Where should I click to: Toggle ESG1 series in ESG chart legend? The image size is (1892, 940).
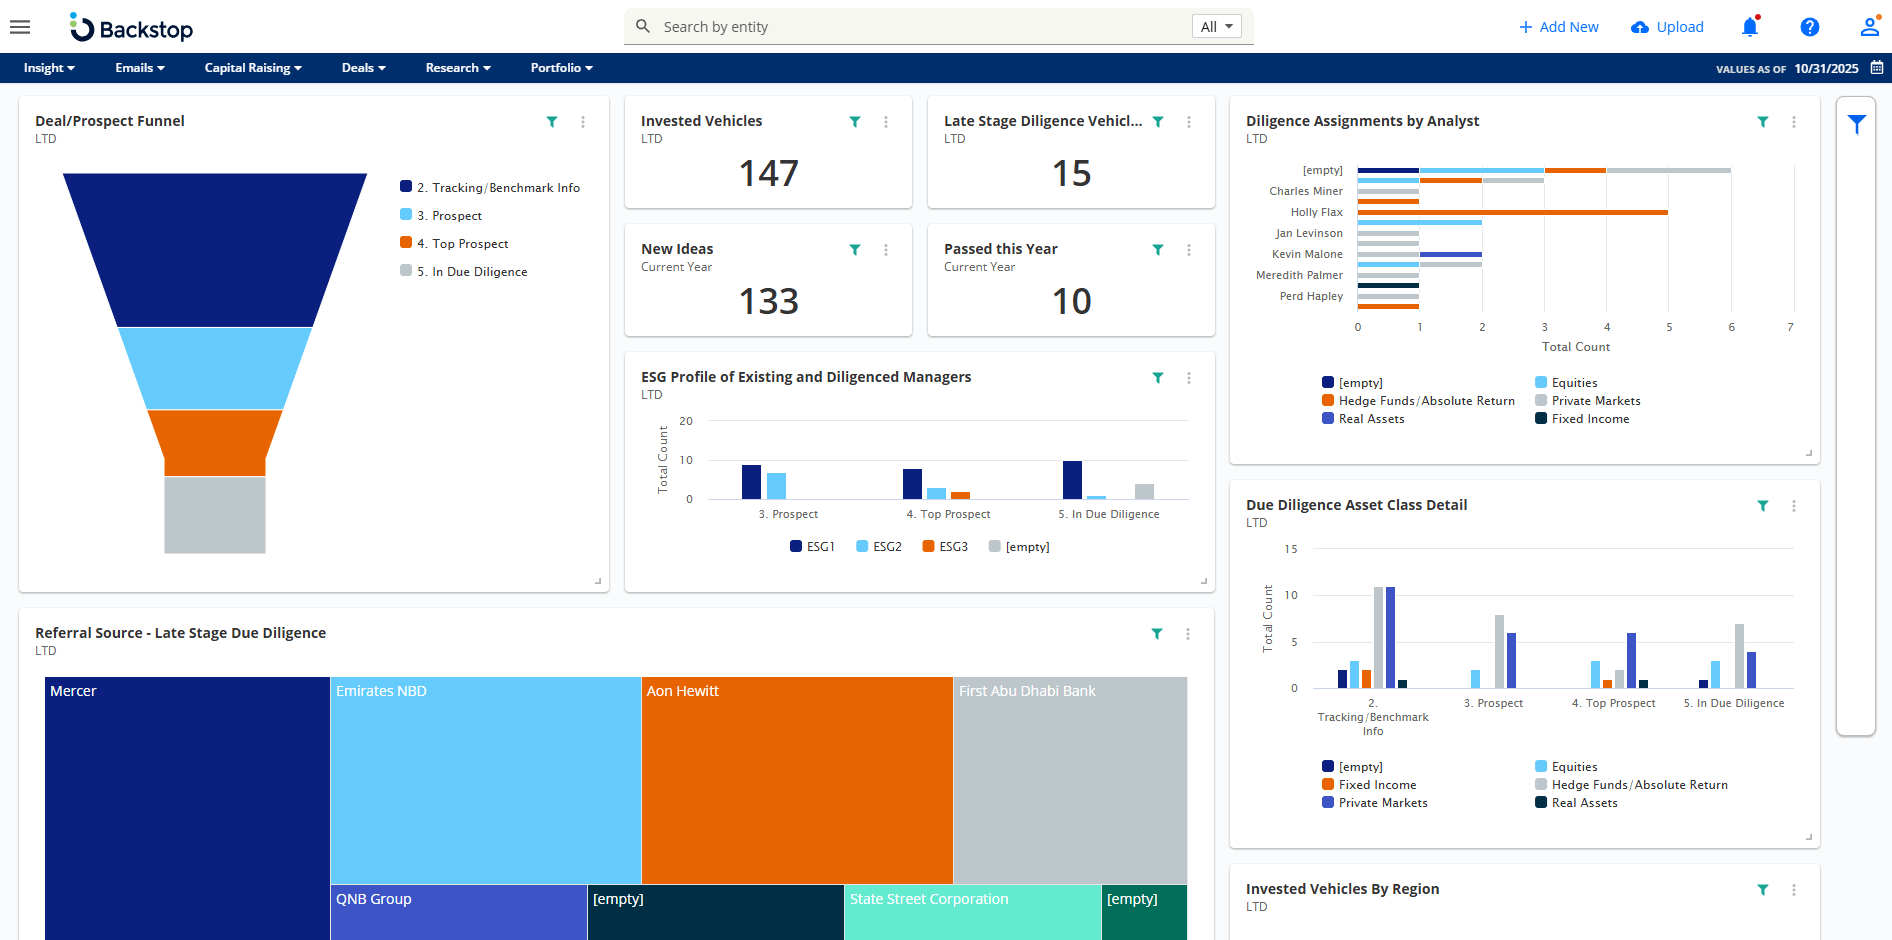(x=812, y=547)
